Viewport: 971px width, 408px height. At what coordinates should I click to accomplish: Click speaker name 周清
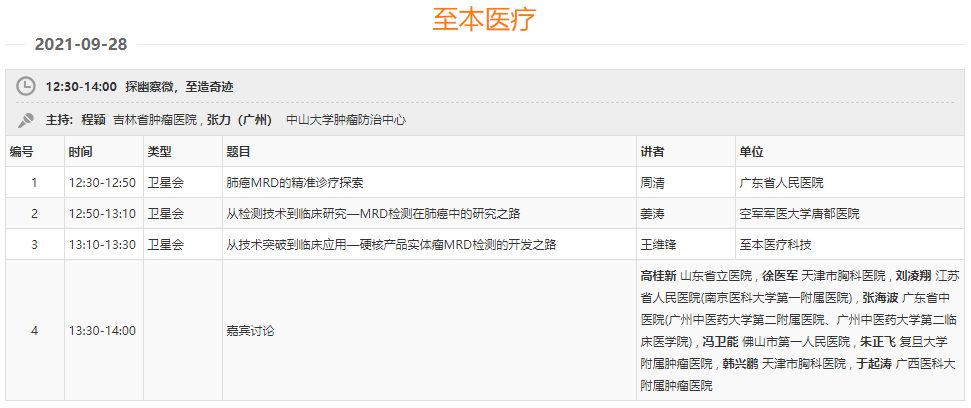click(652, 183)
